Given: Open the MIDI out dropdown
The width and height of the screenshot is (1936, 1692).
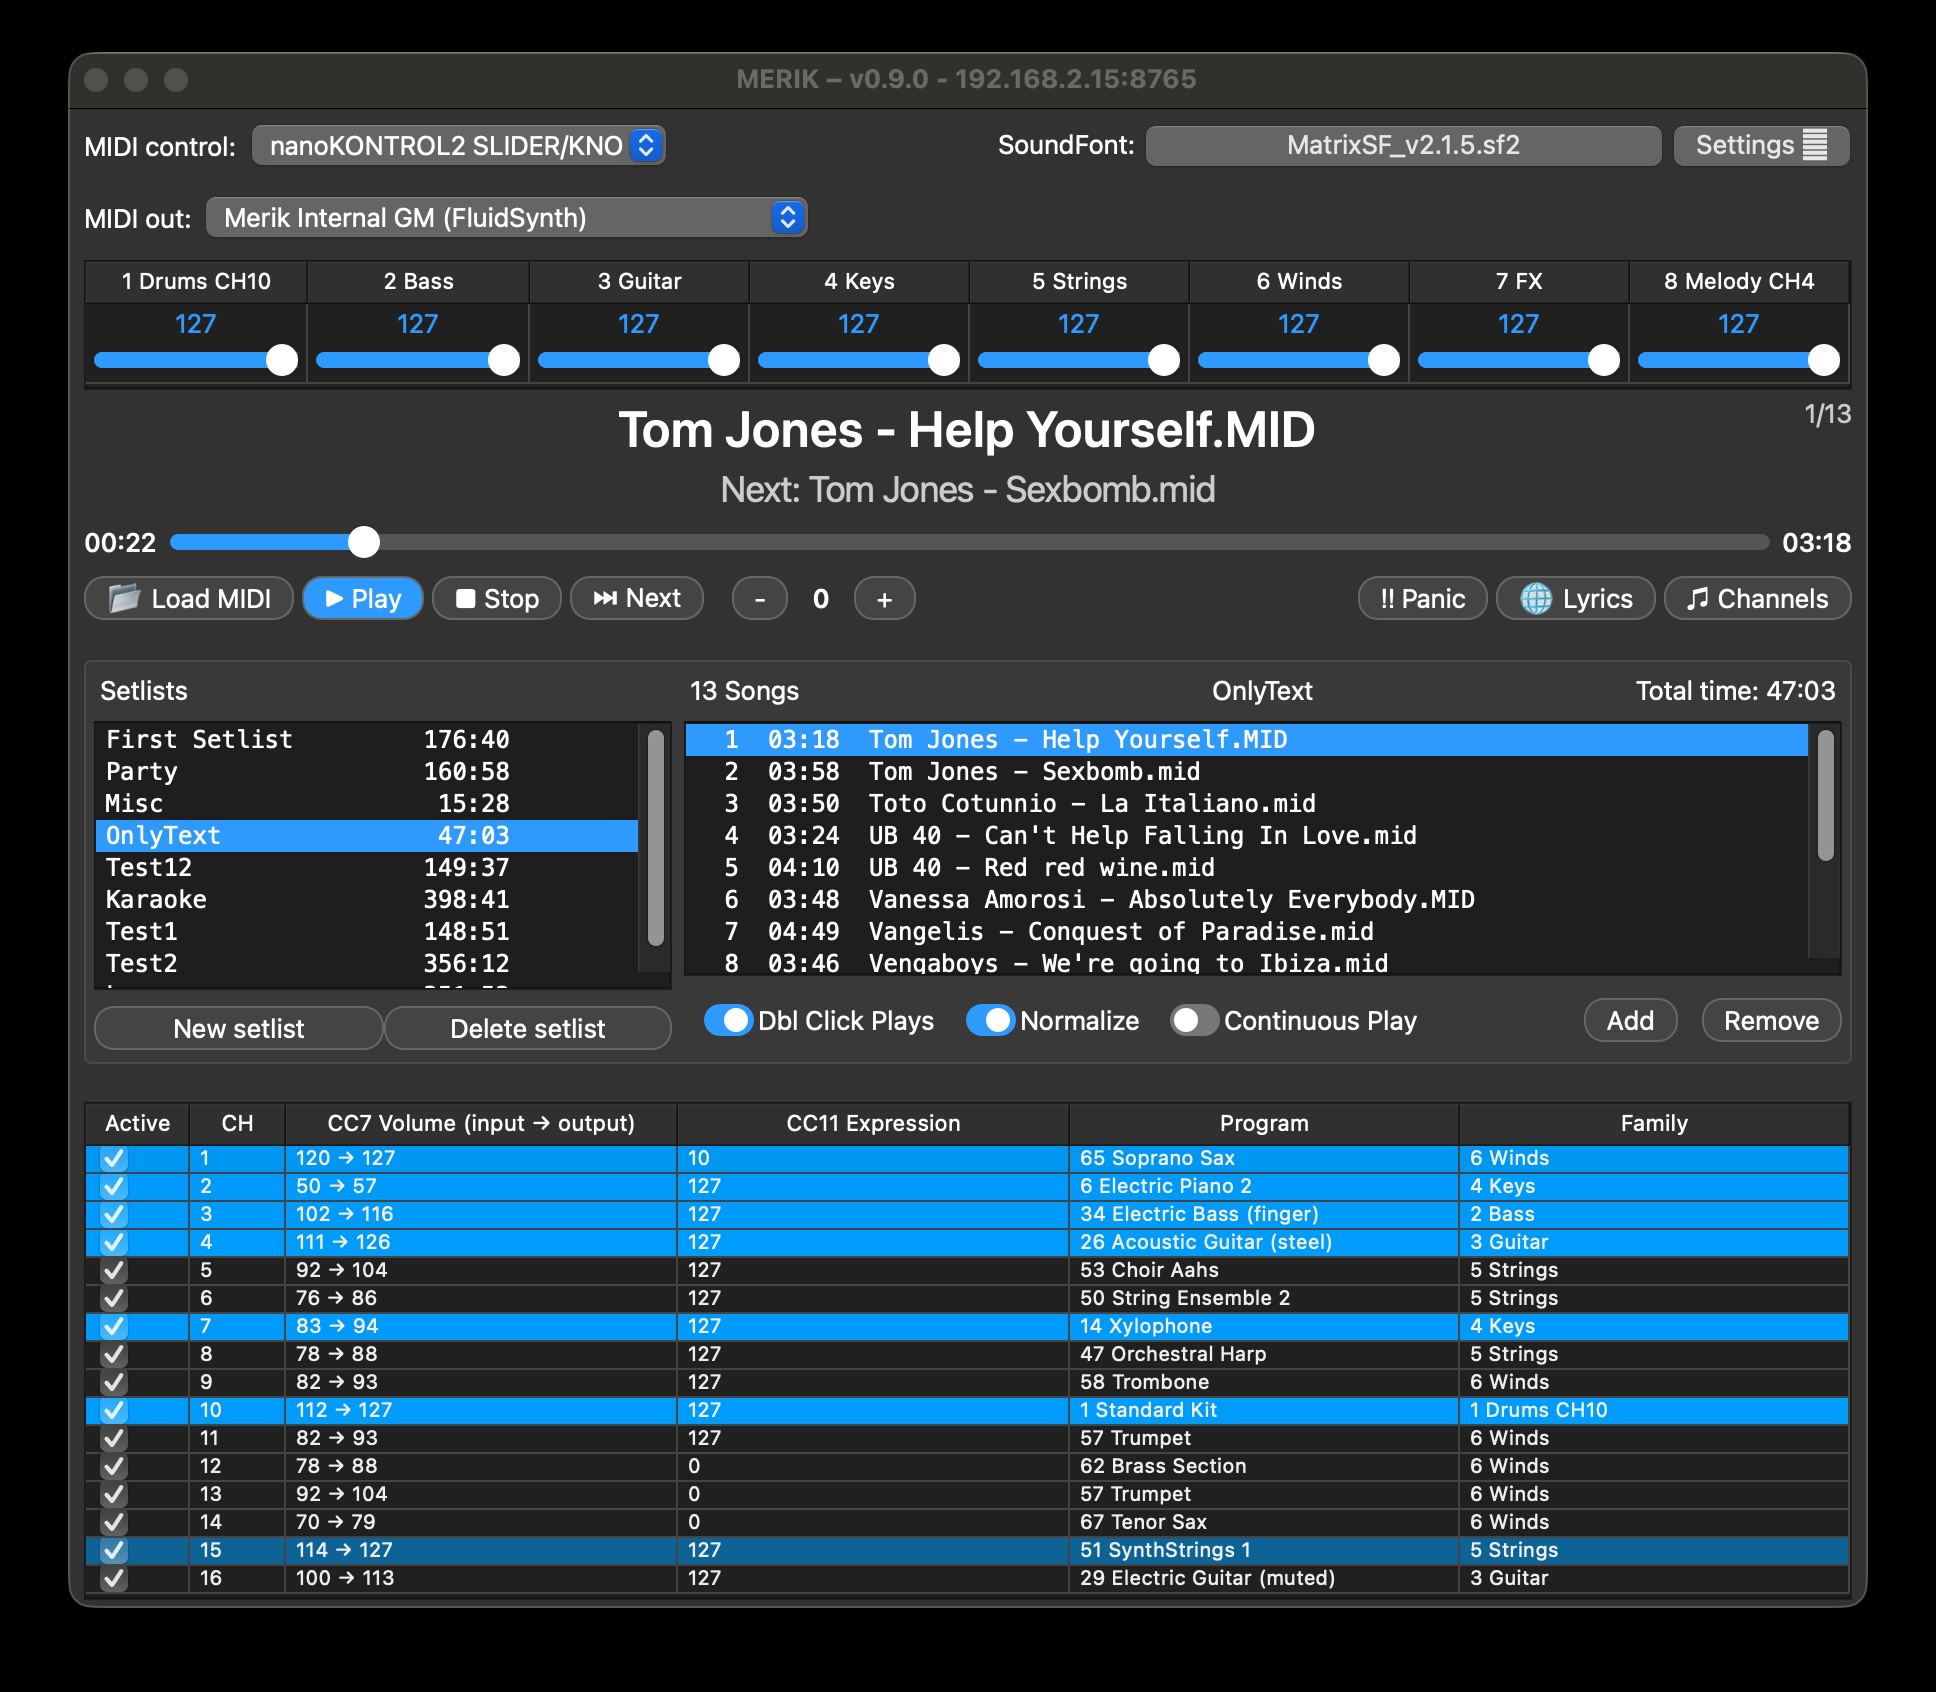Looking at the screenshot, I should click(x=505, y=217).
